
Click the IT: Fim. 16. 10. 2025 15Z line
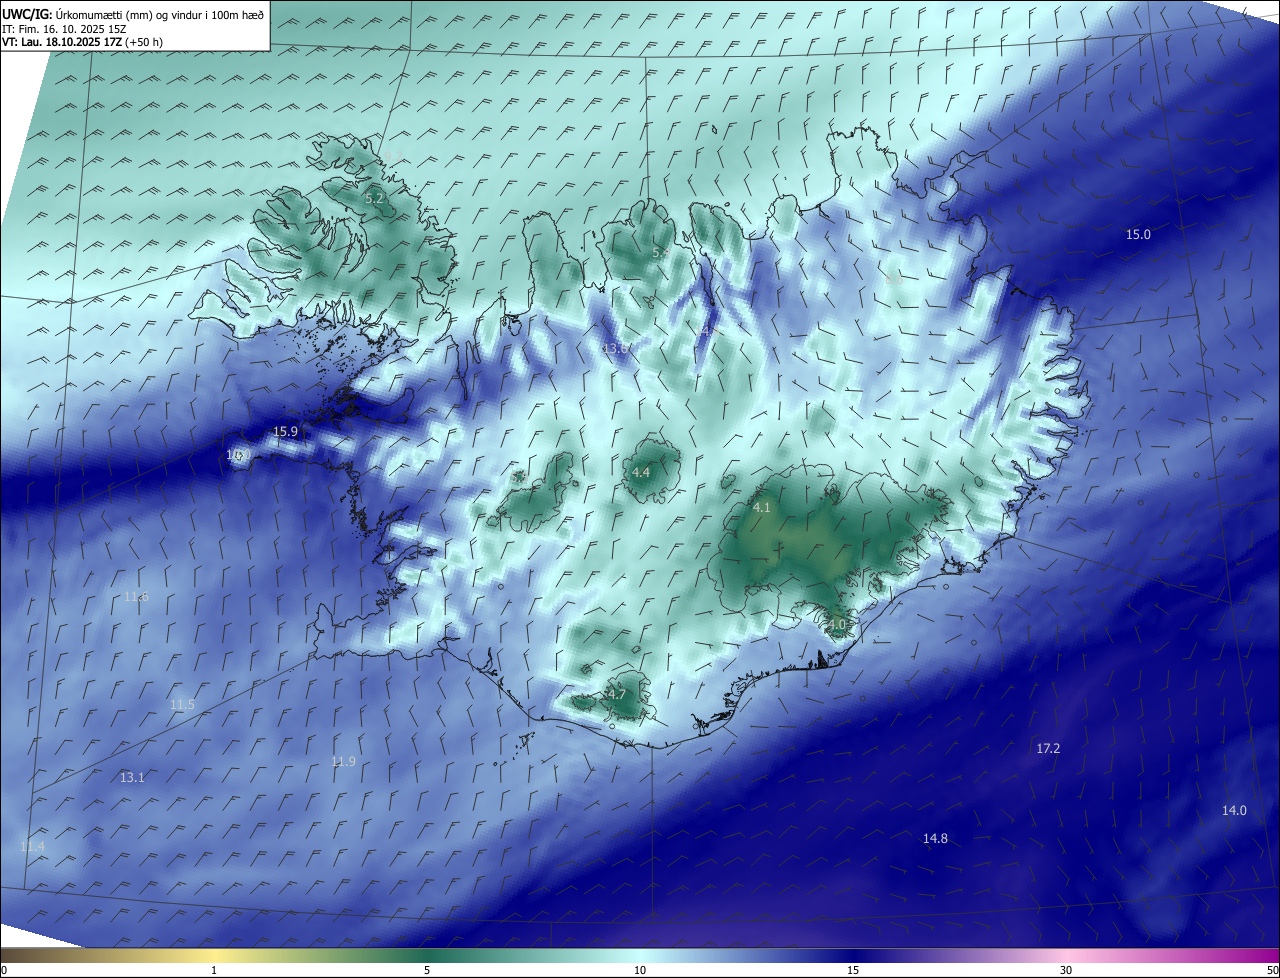tap(65, 29)
